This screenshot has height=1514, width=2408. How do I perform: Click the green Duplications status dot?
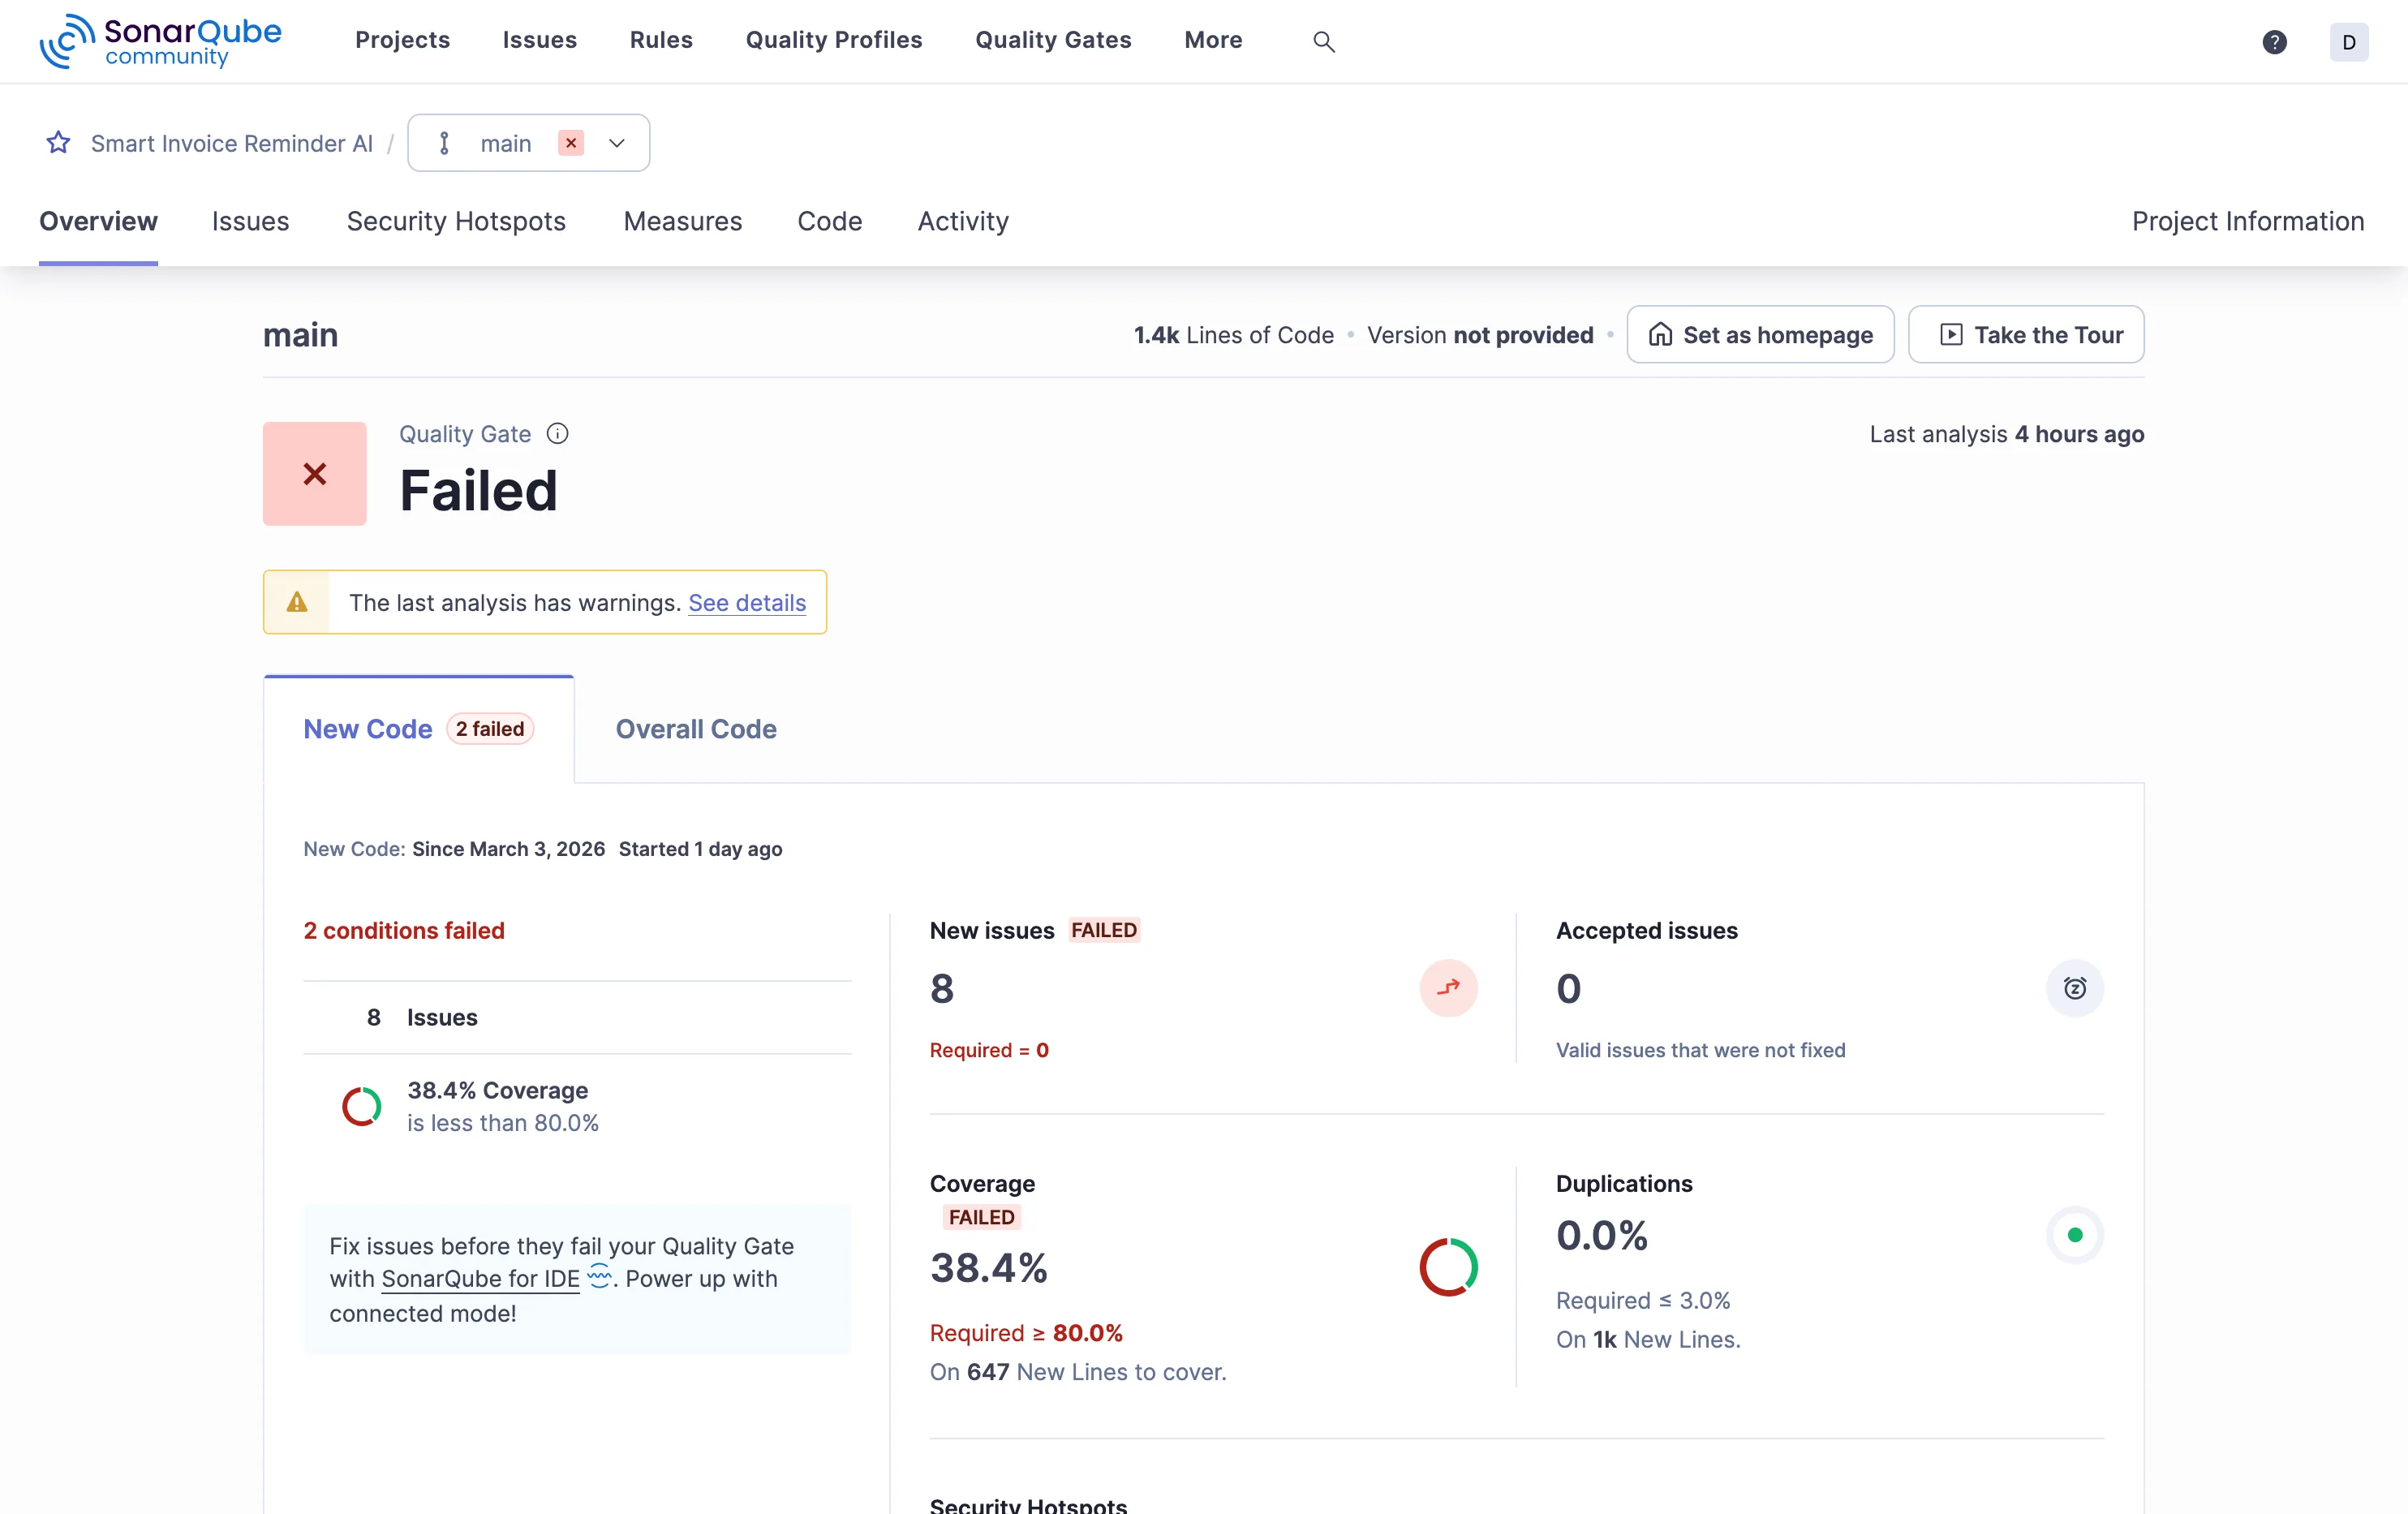[x=2075, y=1234]
